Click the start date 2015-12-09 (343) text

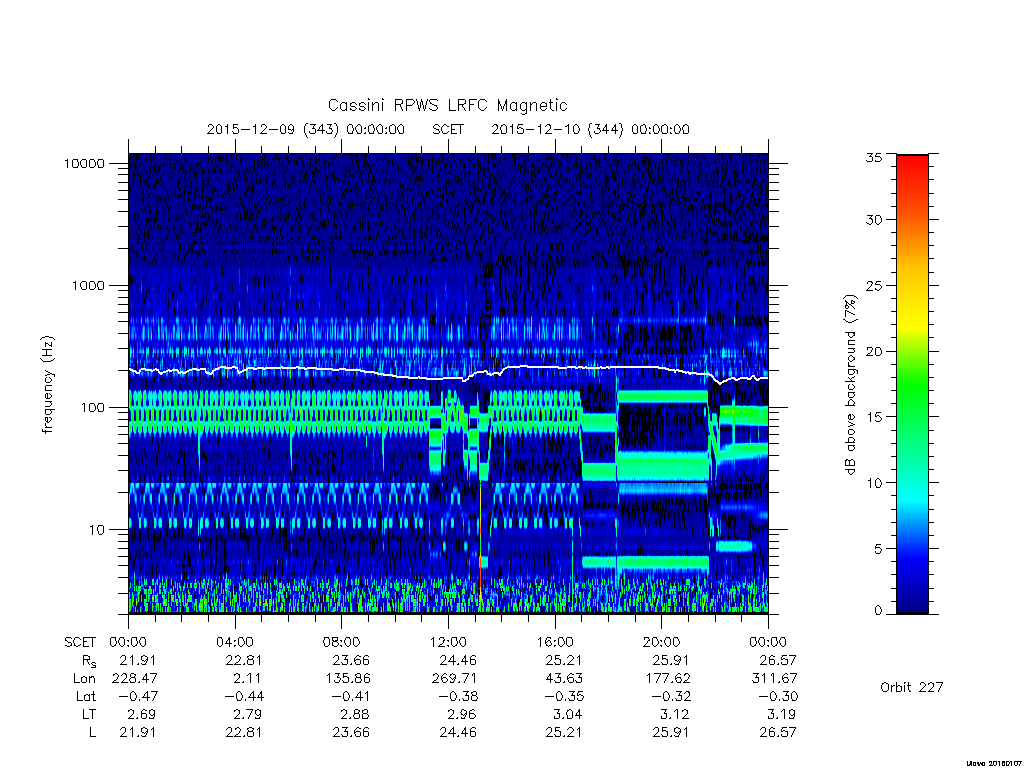point(272,129)
